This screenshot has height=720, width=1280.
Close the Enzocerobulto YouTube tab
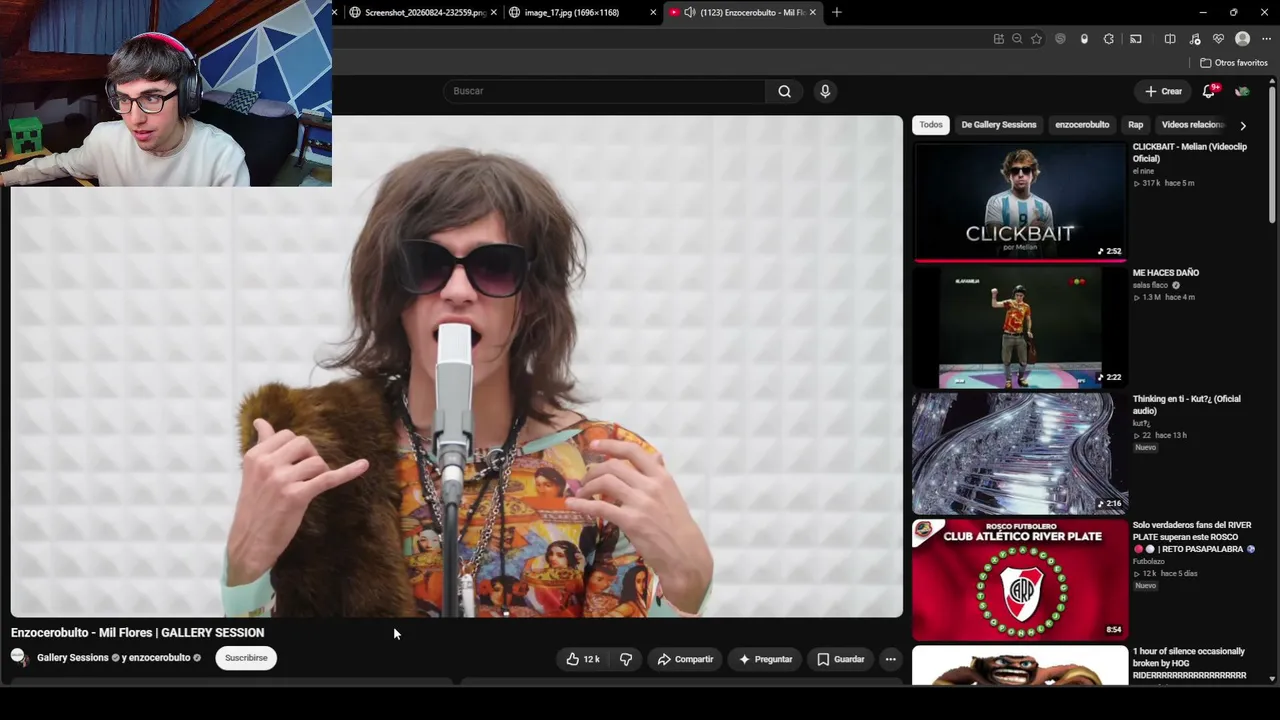tap(813, 12)
